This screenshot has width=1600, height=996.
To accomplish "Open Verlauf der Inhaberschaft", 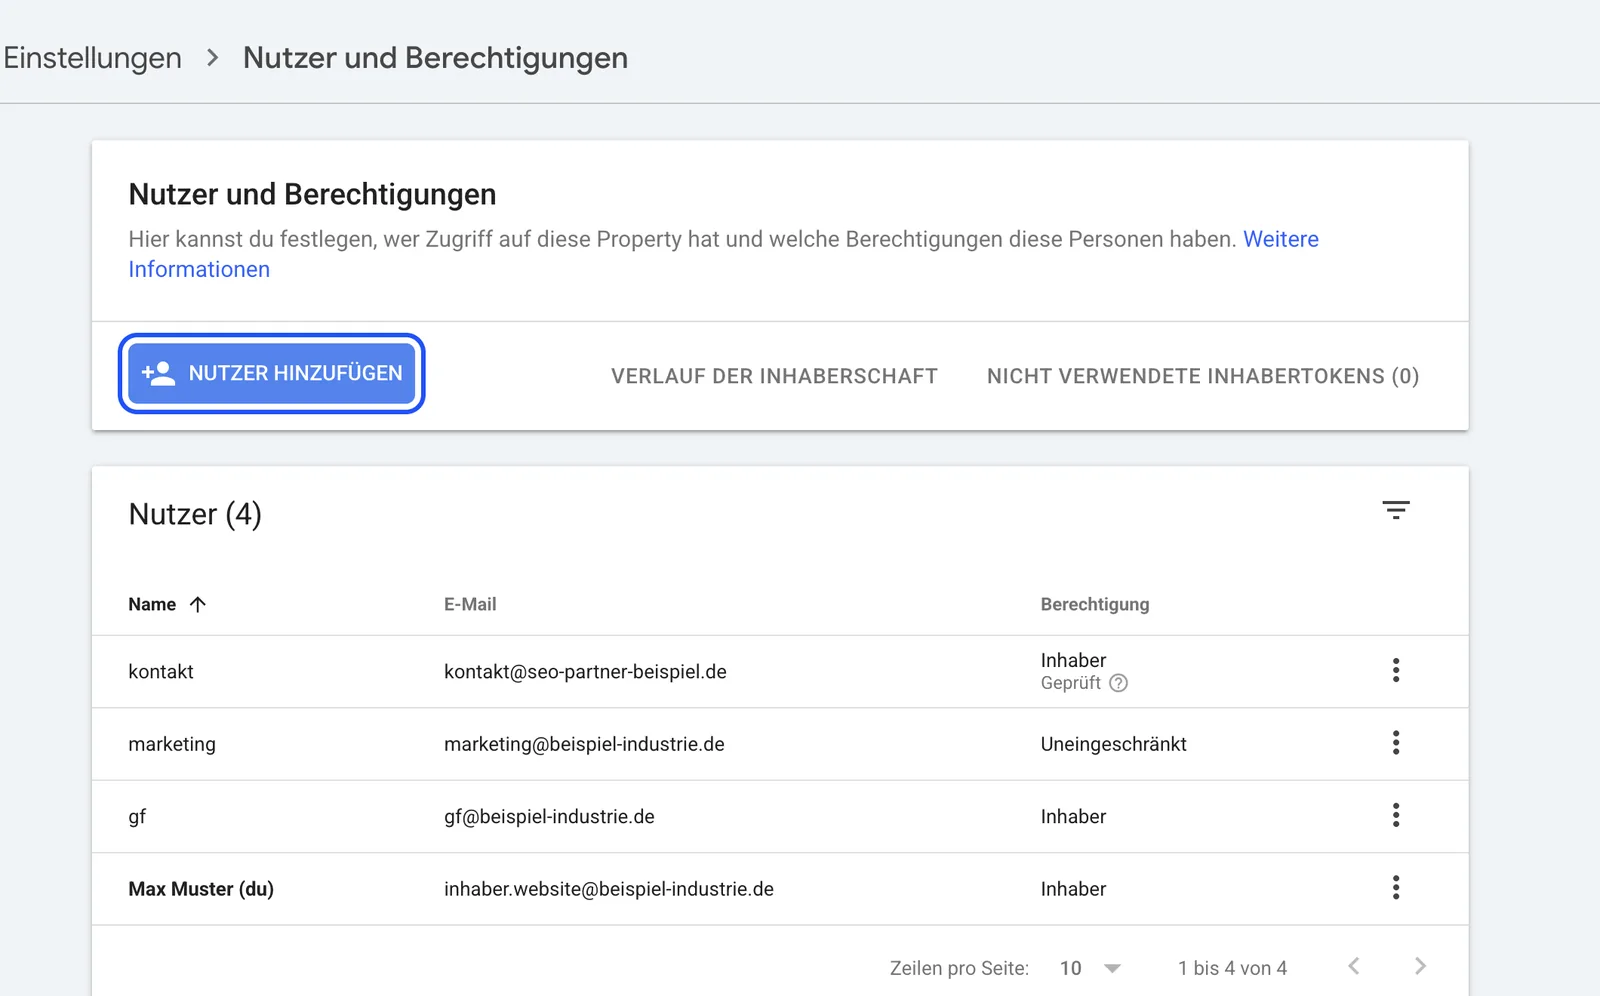I will tap(774, 376).
